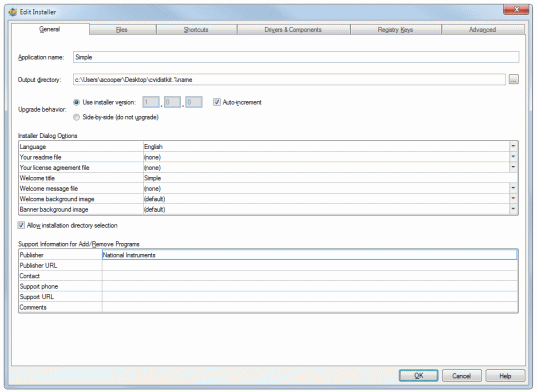Click the Contact value cell
Viewport: 538px width, 392px height.
coord(309,276)
